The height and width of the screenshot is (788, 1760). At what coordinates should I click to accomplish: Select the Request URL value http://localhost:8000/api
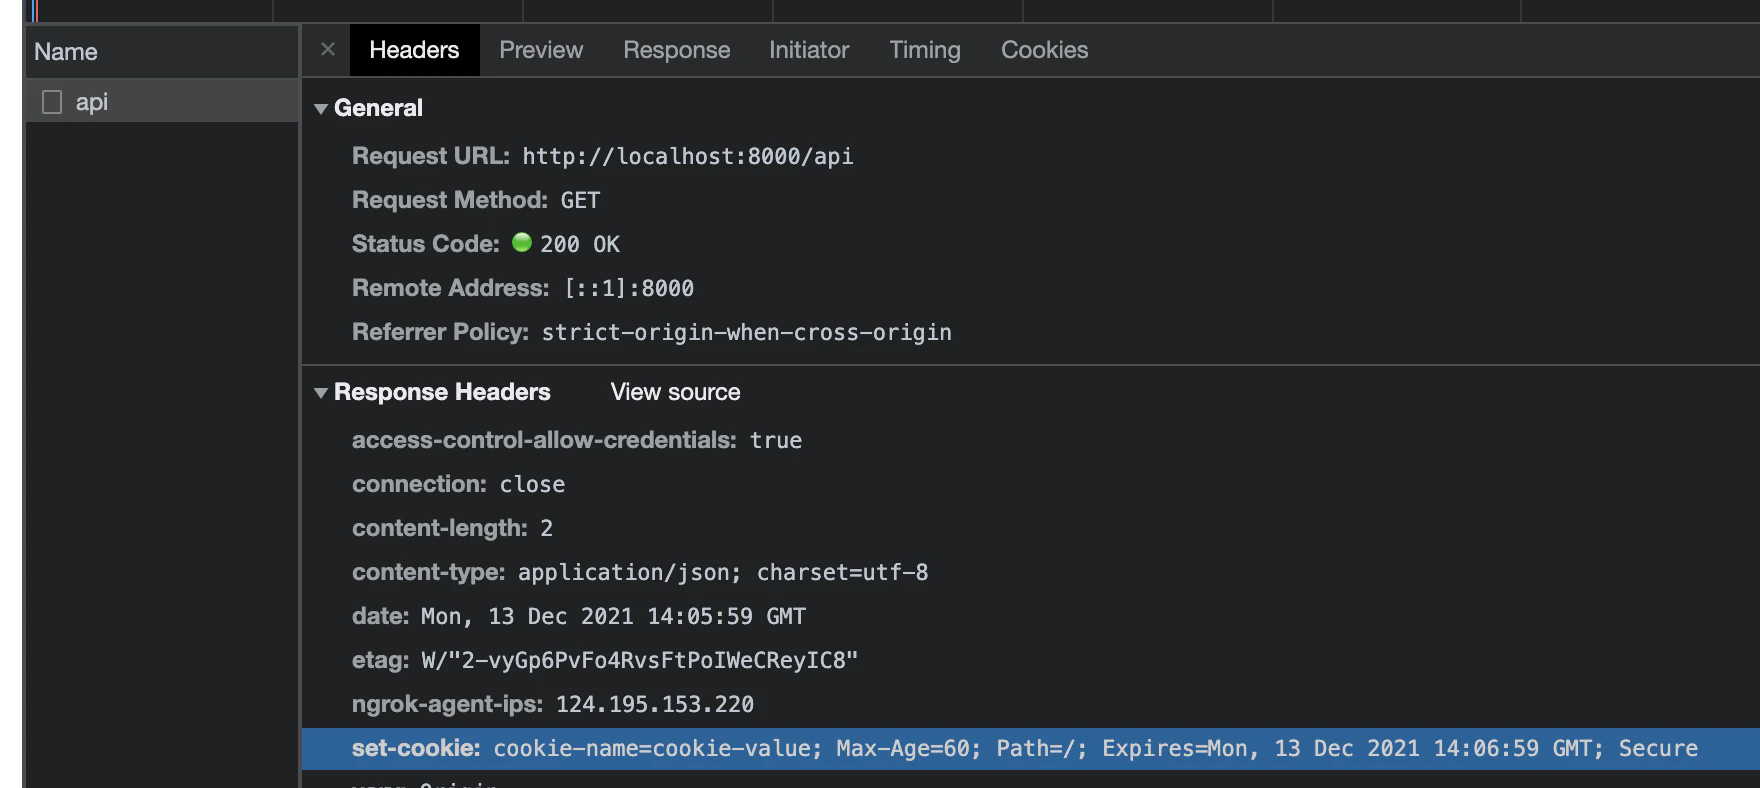tap(688, 156)
